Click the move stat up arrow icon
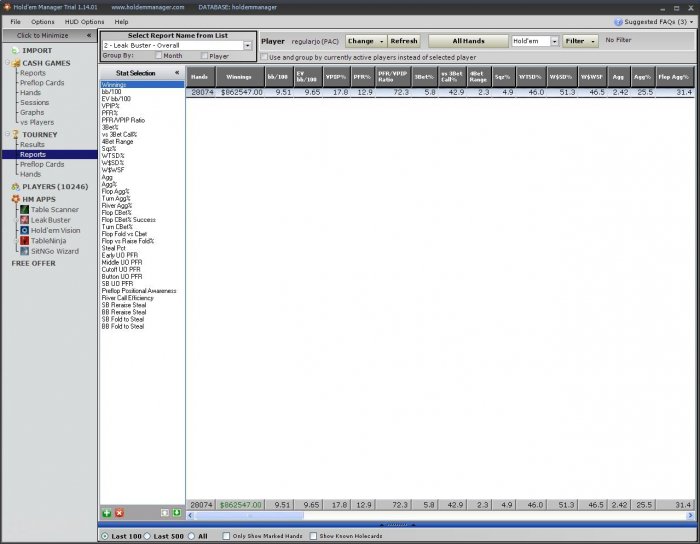The height and width of the screenshot is (544, 700). [x=165, y=513]
